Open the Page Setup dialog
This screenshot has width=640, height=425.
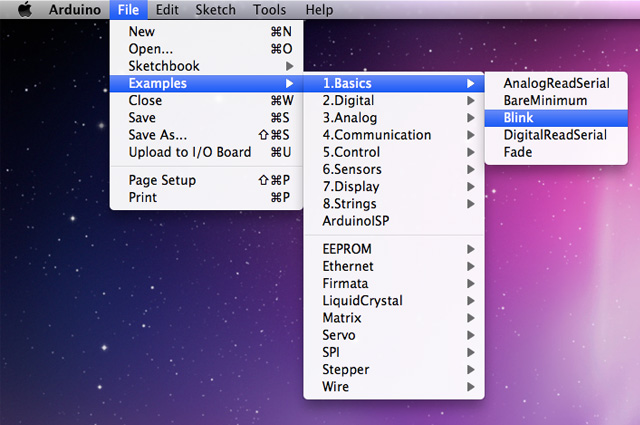(x=162, y=180)
